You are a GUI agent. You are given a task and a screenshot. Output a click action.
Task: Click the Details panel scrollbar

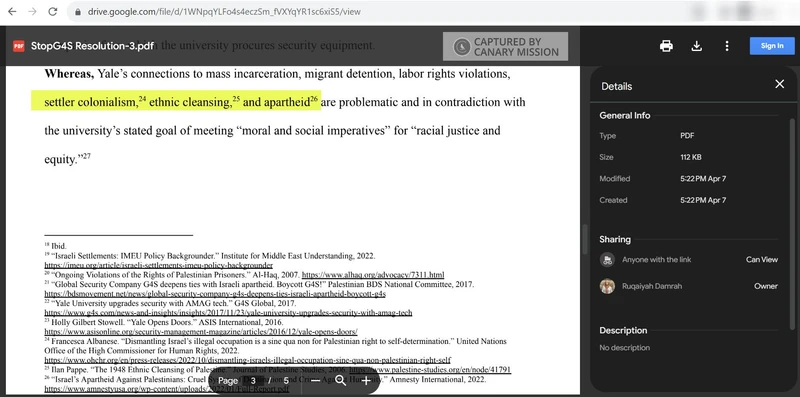point(792,225)
